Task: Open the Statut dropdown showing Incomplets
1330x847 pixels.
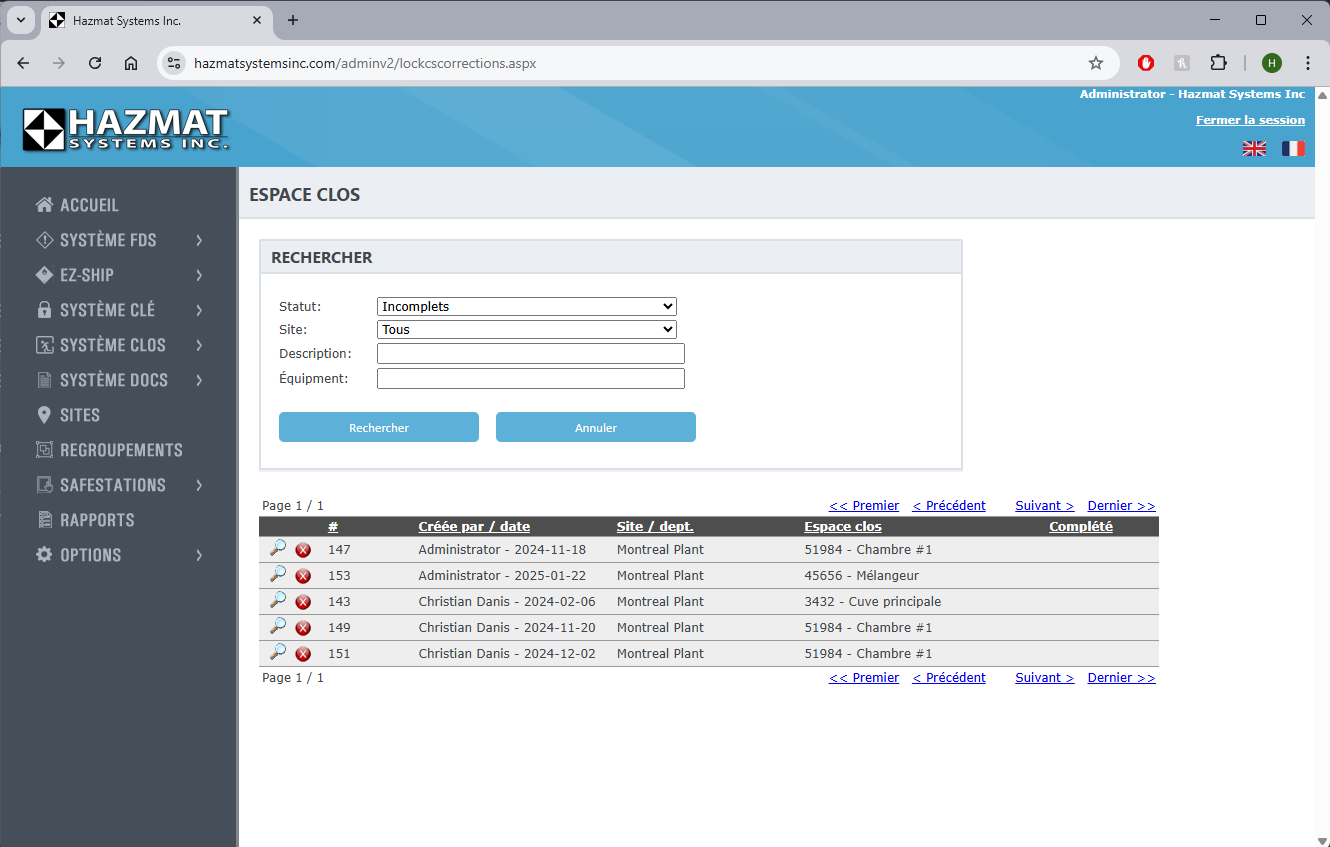Action: coord(527,307)
